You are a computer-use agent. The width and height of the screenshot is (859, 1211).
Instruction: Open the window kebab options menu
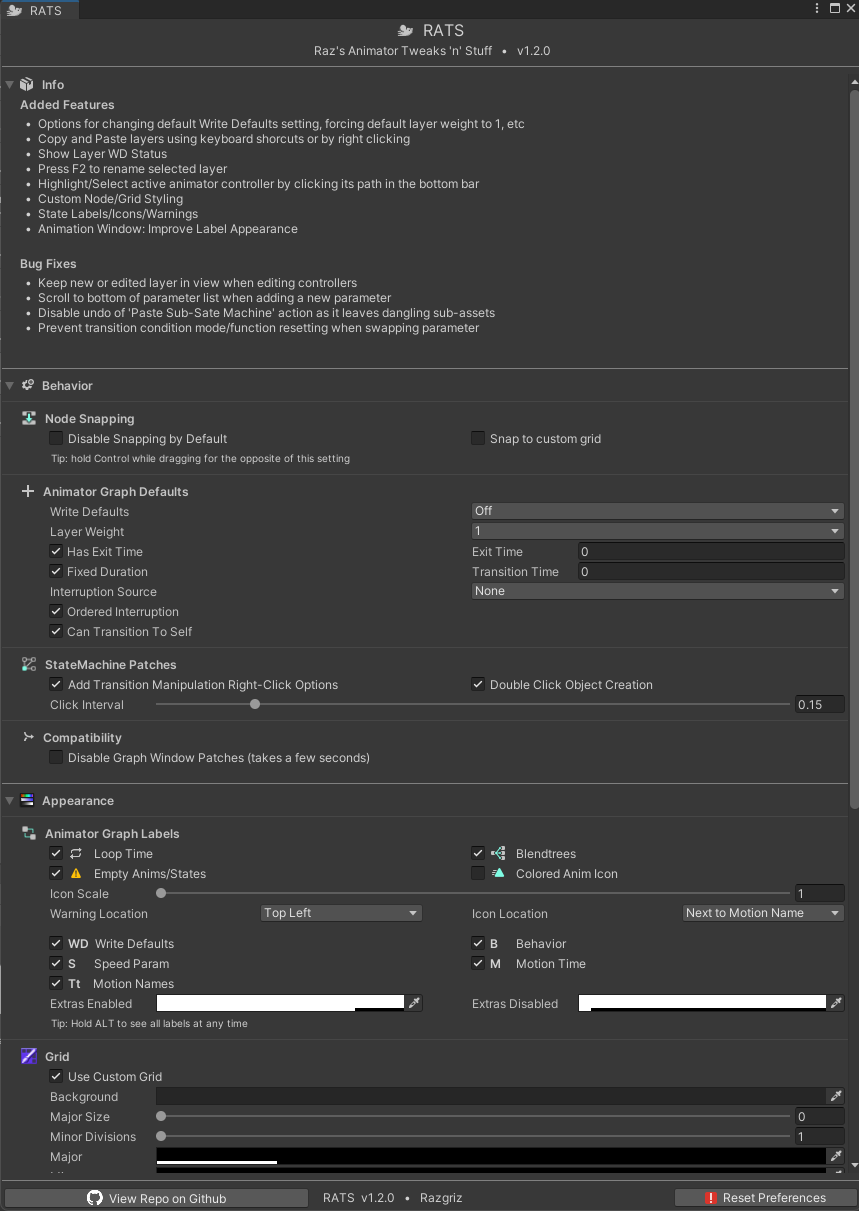(x=819, y=8)
